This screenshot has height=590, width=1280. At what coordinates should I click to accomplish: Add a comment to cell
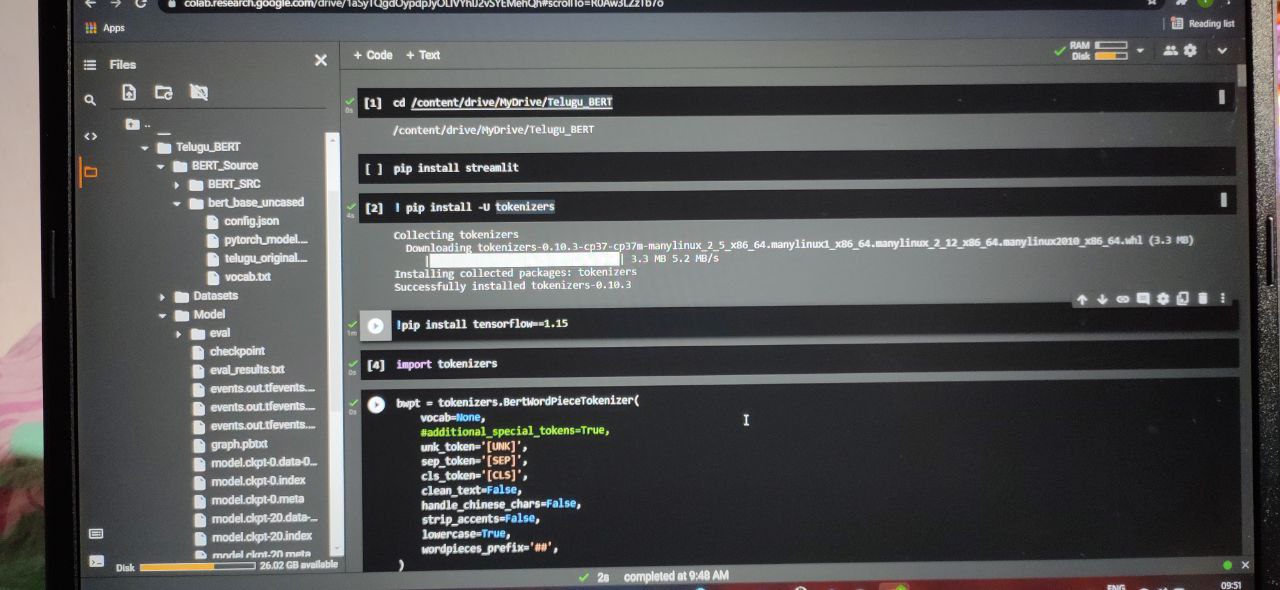[x=1143, y=299]
